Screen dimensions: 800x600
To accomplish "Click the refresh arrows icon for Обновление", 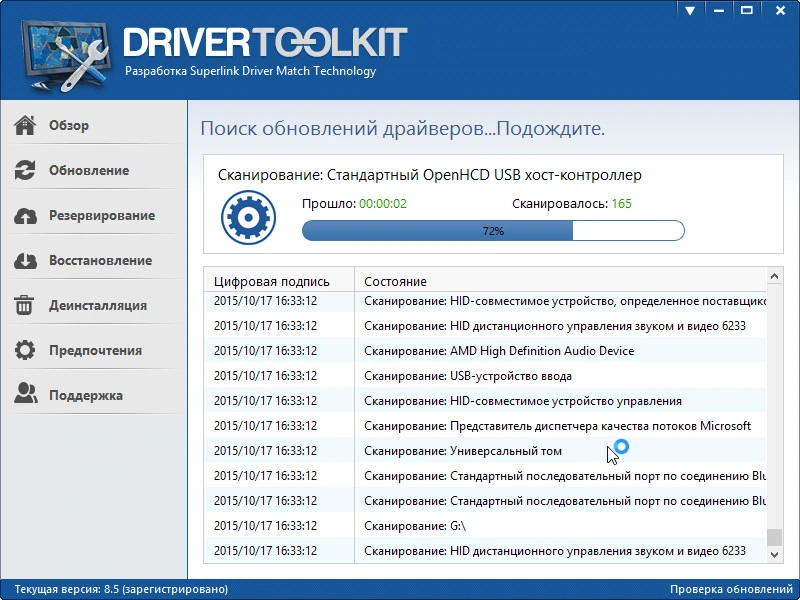I will click(x=24, y=170).
